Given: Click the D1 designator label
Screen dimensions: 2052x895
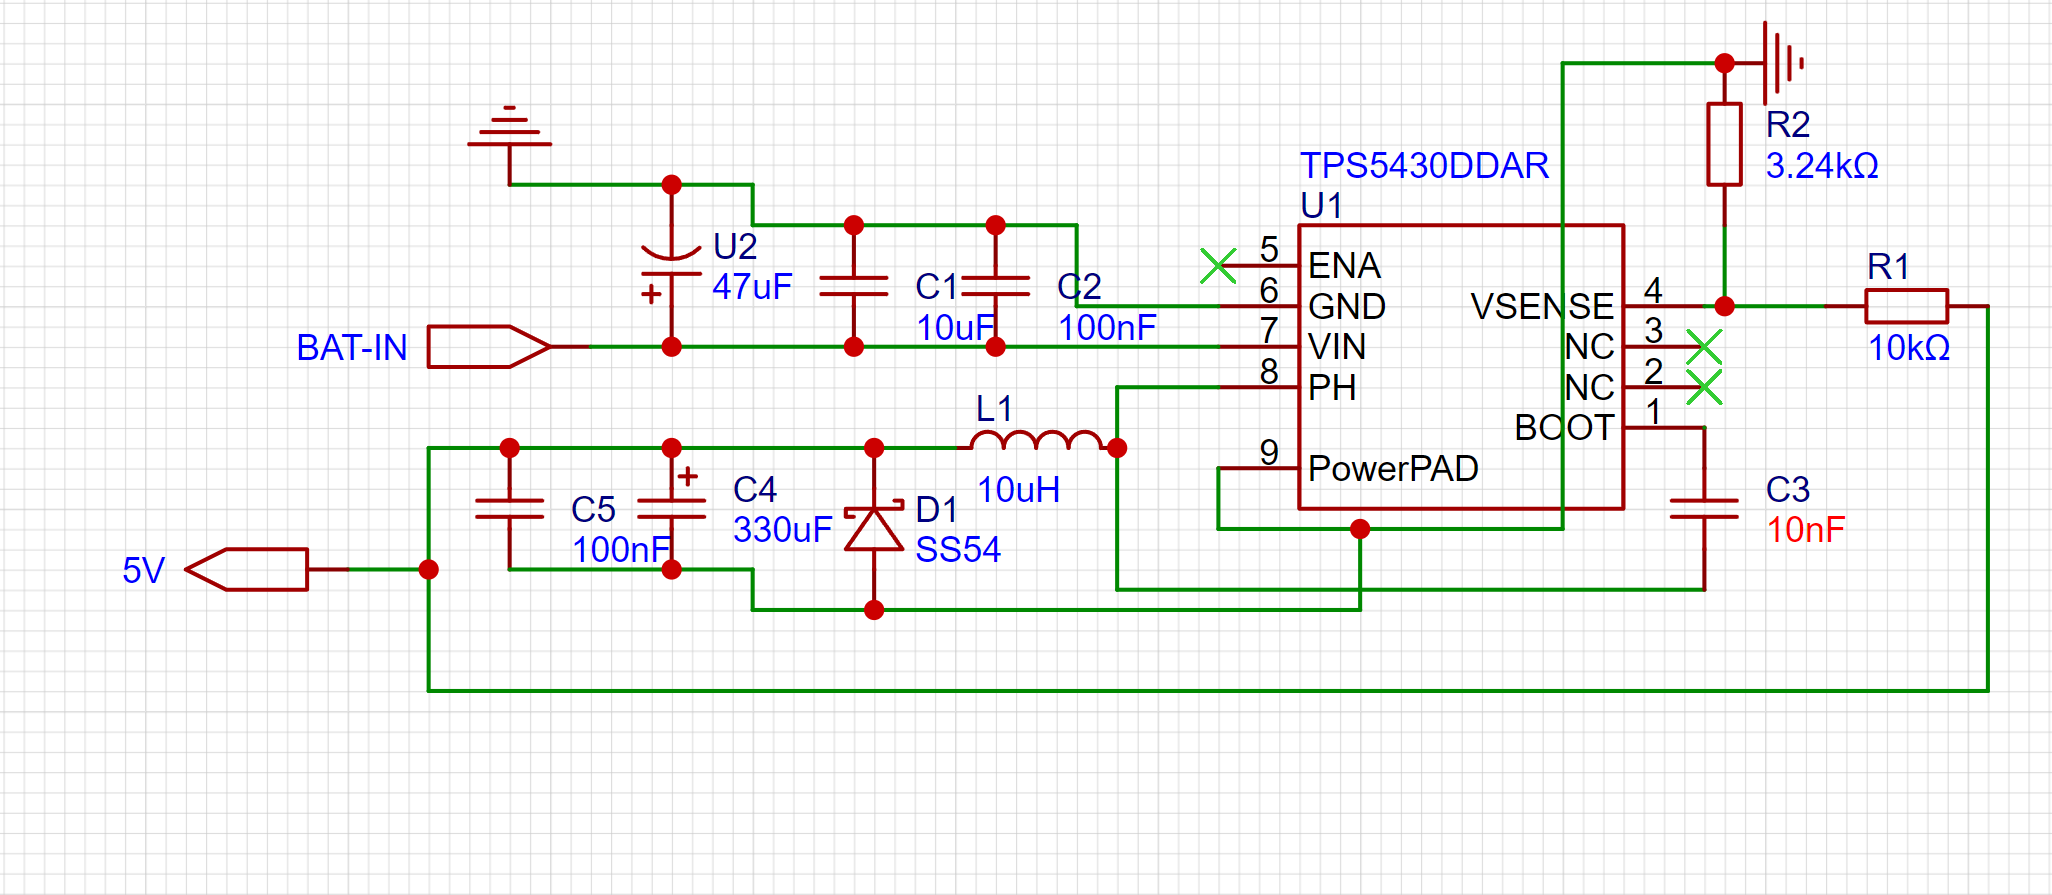Looking at the screenshot, I should pyautogui.click(x=936, y=510).
